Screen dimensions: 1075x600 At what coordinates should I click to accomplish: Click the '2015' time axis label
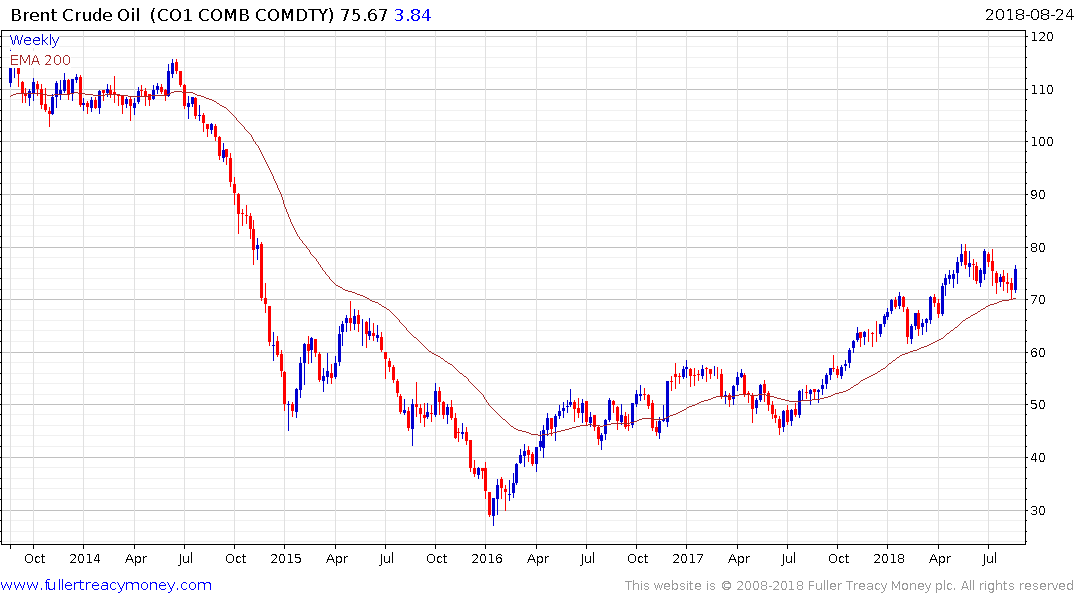pos(286,558)
